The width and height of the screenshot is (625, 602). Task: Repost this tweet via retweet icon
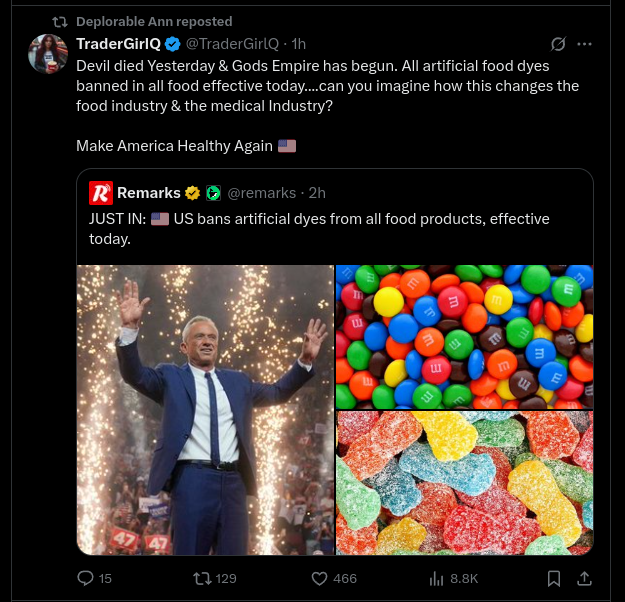203,578
